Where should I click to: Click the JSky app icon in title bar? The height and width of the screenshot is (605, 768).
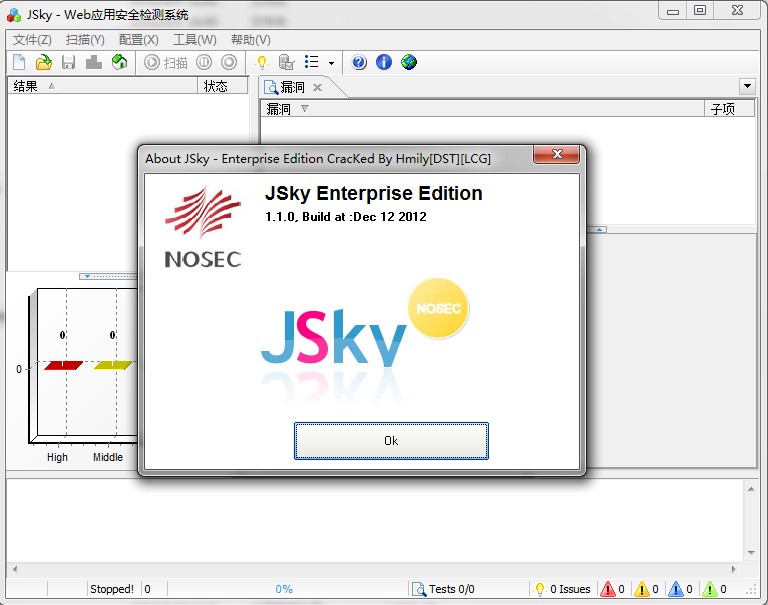coord(14,15)
